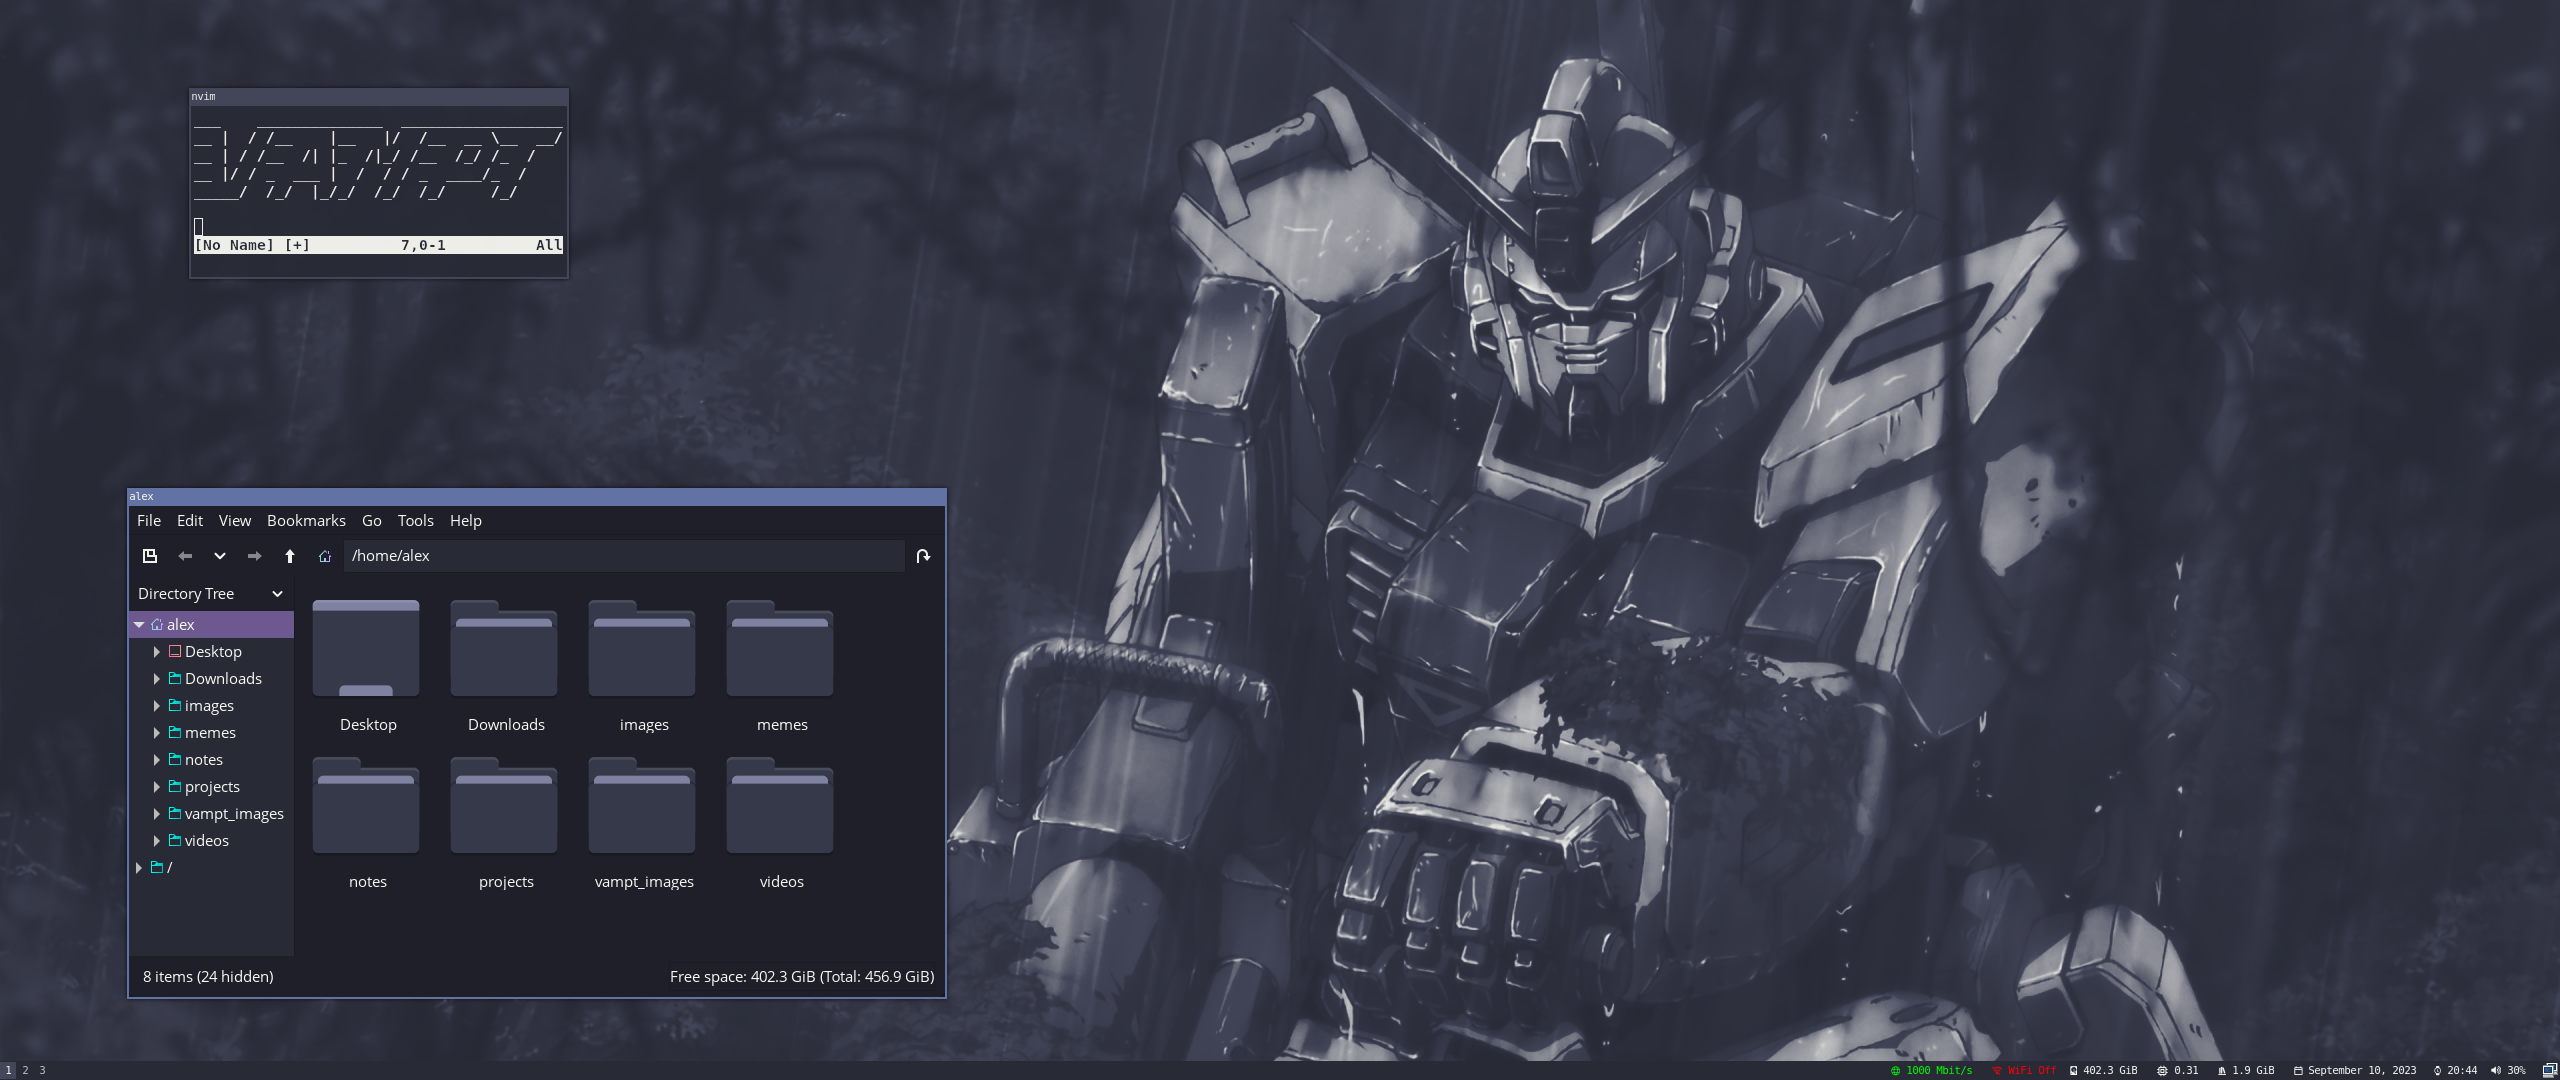Screen dimensions: 2560x1080
Task: Click '8 items (24 hidden)' status text
Action: coord(208,977)
